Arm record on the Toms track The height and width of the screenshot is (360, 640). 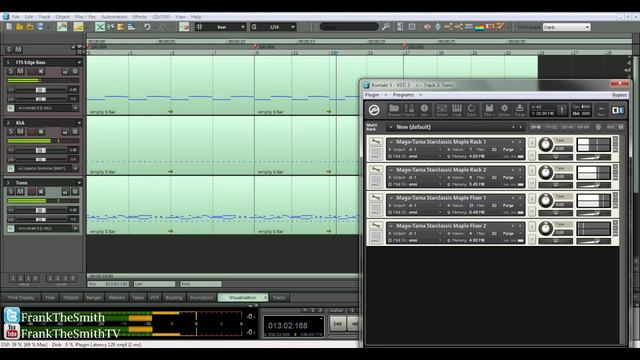[x=31, y=191]
